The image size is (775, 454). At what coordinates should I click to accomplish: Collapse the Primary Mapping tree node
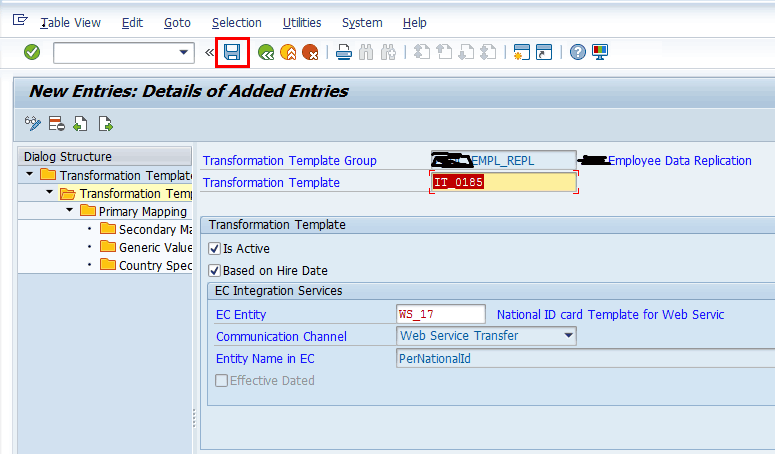tap(70, 211)
